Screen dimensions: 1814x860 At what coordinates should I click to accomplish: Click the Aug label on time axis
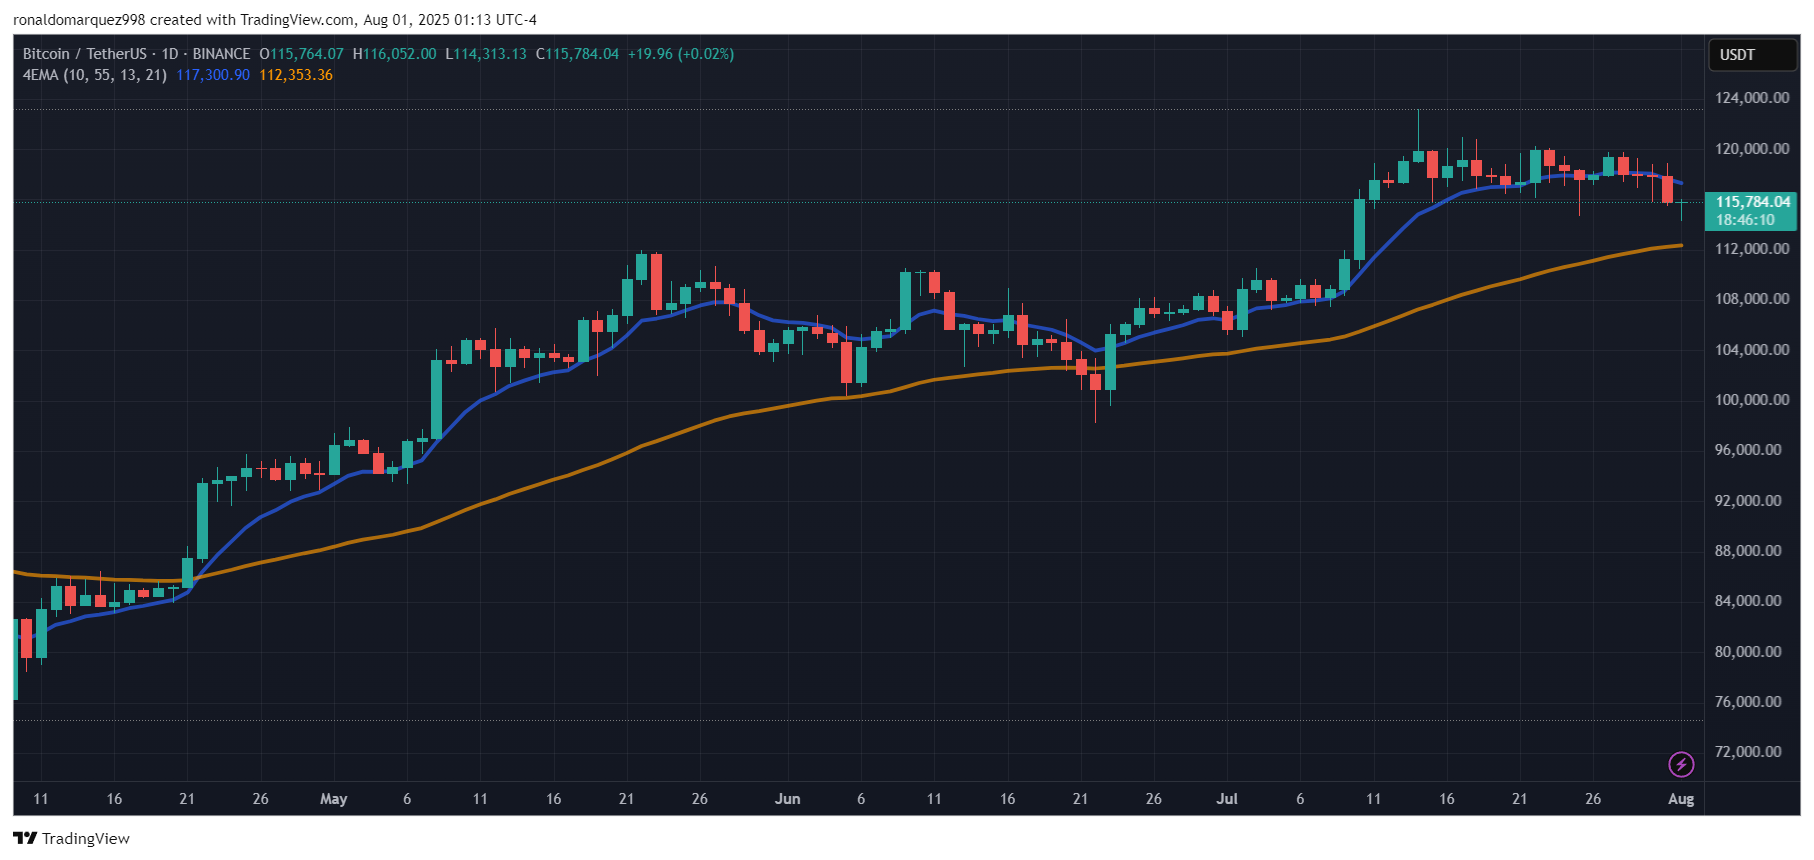click(x=1681, y=799)
